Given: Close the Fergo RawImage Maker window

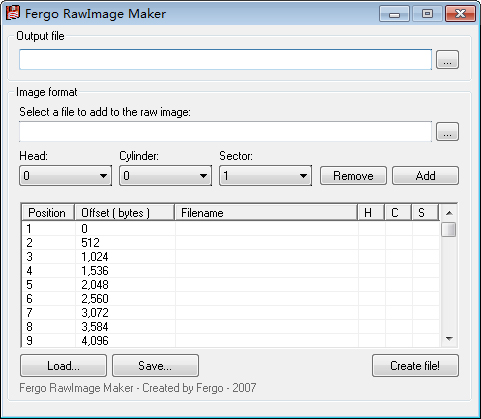Looking at the screenshot, I should coord(460,14).
